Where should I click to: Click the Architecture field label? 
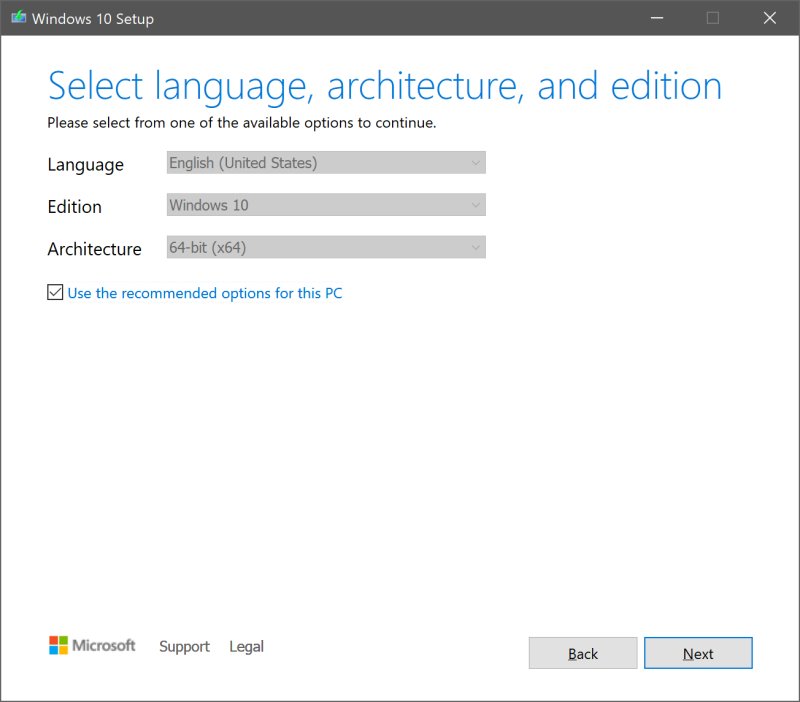tap(94, 249)
